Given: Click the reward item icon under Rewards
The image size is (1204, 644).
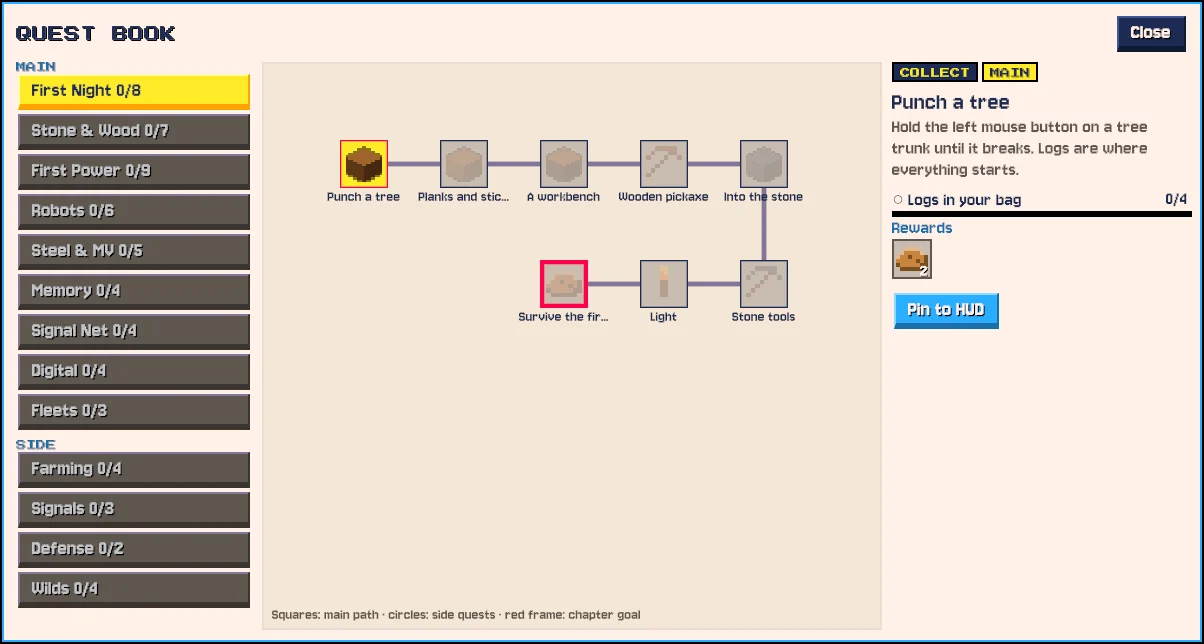Looking at the screenshot, I should tap(912, 260).
